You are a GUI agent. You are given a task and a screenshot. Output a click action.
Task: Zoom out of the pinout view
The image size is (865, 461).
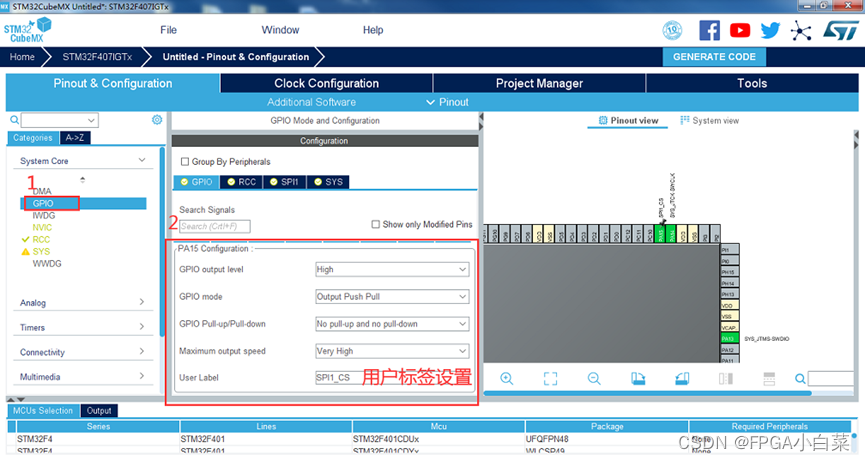click(x=594, y=378)
